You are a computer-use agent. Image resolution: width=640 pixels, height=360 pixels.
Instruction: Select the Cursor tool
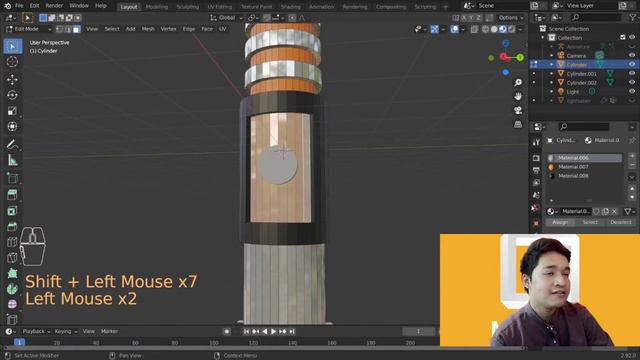(12, 62)
